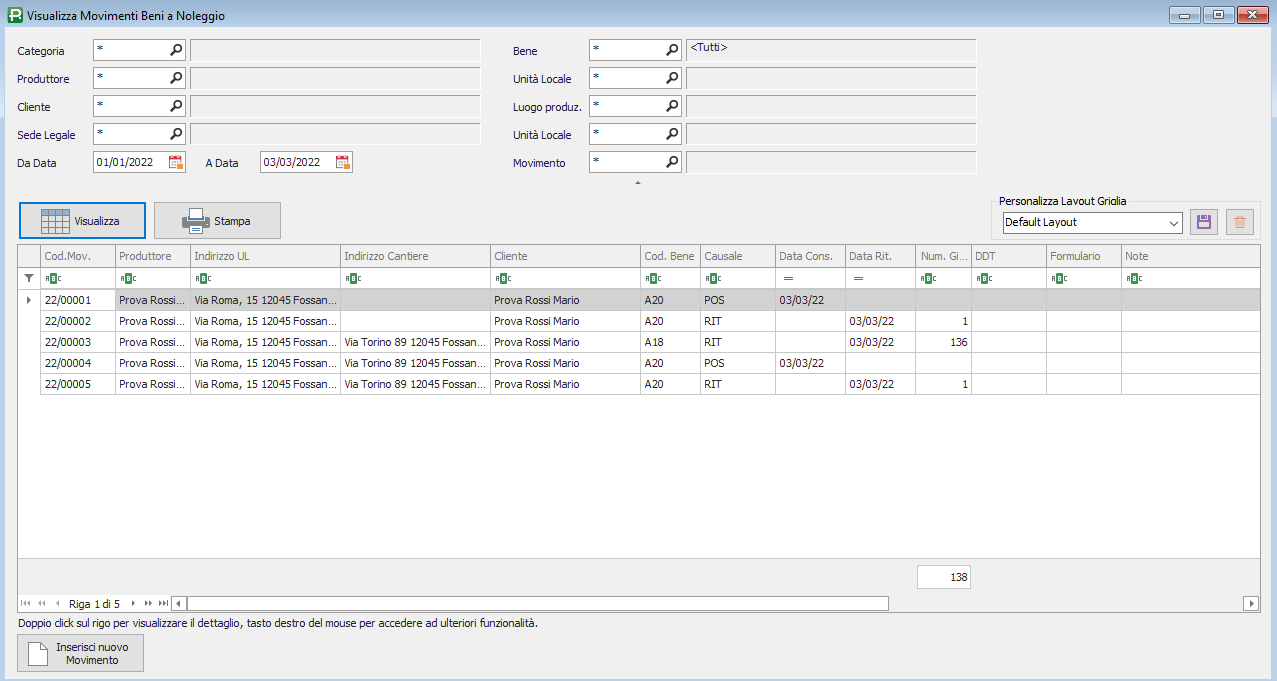Click Inserisci nuovo Movimento button
The image size is (1277, 681).
pos(81,653)
